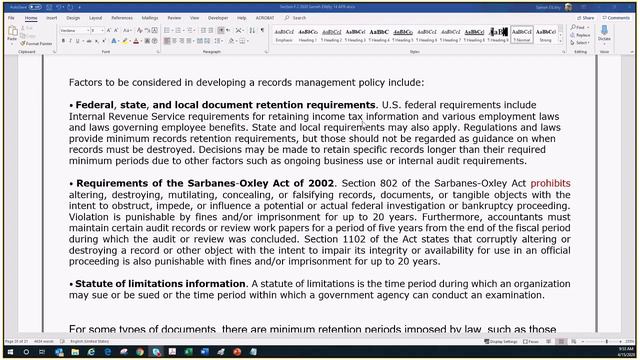Viewport: 640px width, 360px height.
Task: Apply the red font color
Action: point(136,41)
